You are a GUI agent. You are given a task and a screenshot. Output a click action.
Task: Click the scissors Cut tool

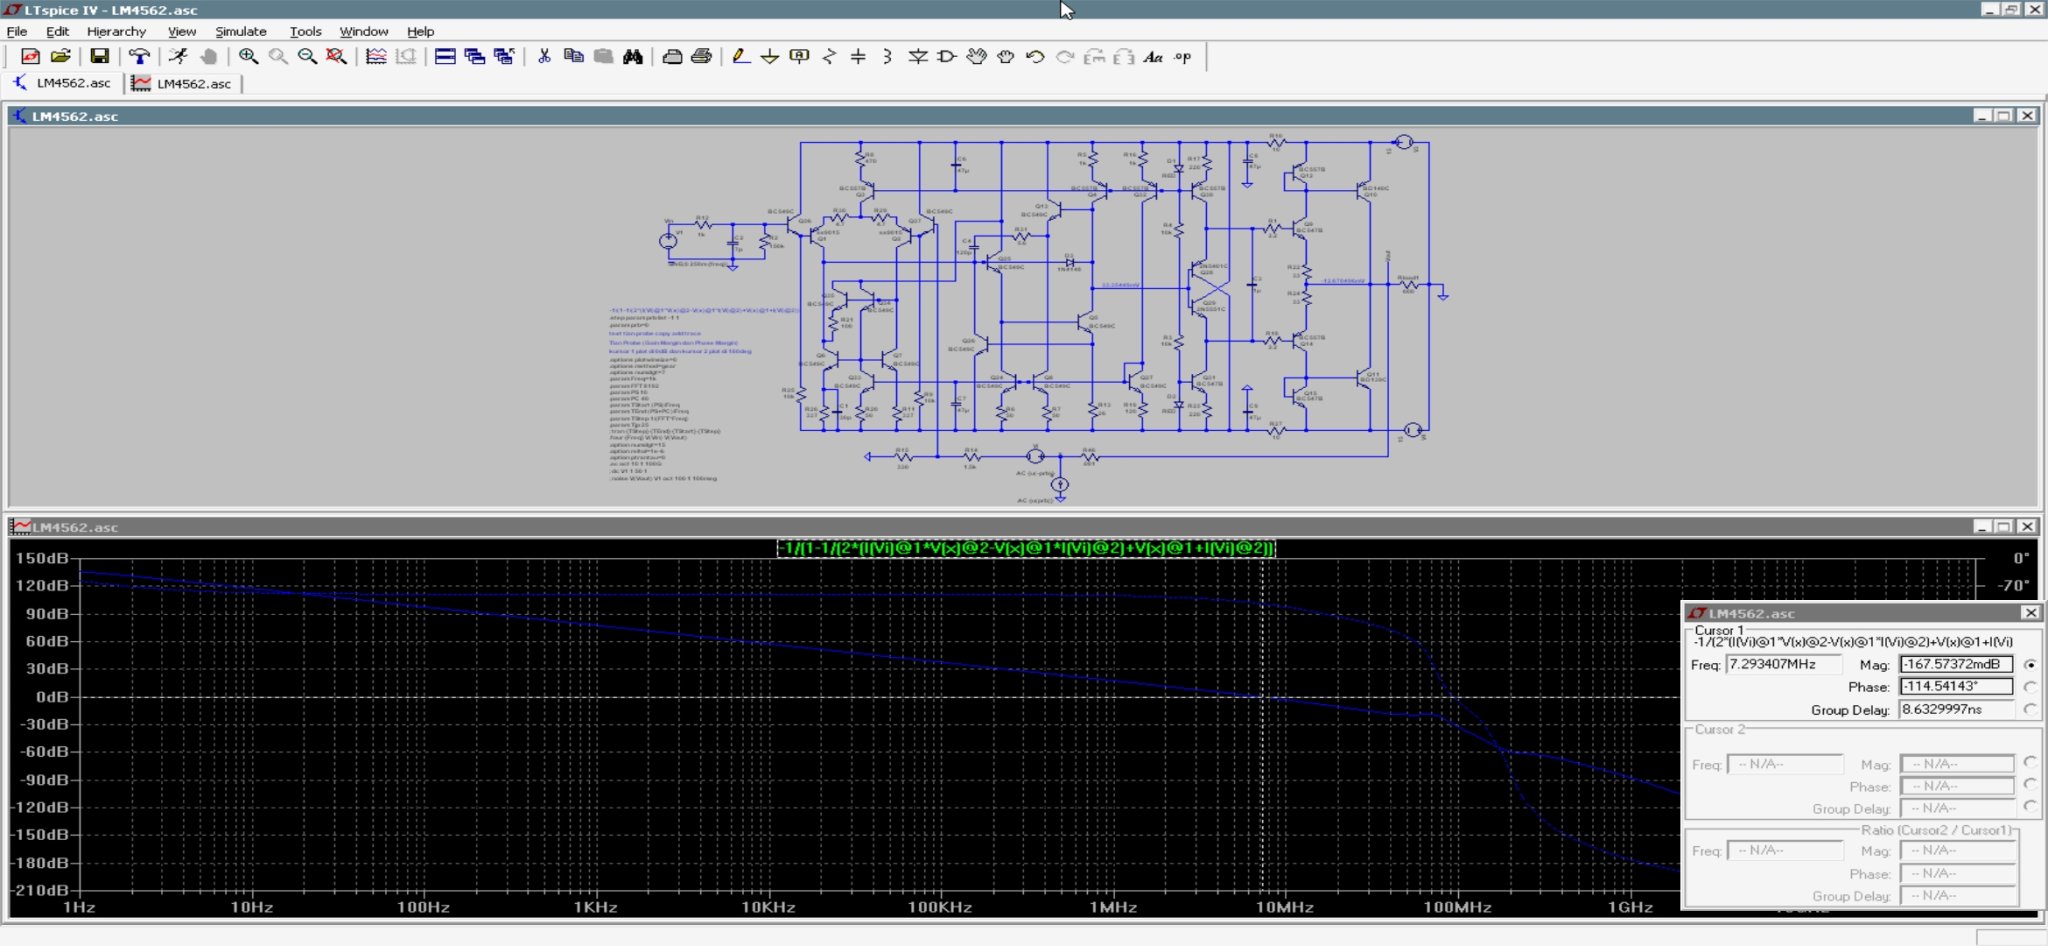point(544,57)
